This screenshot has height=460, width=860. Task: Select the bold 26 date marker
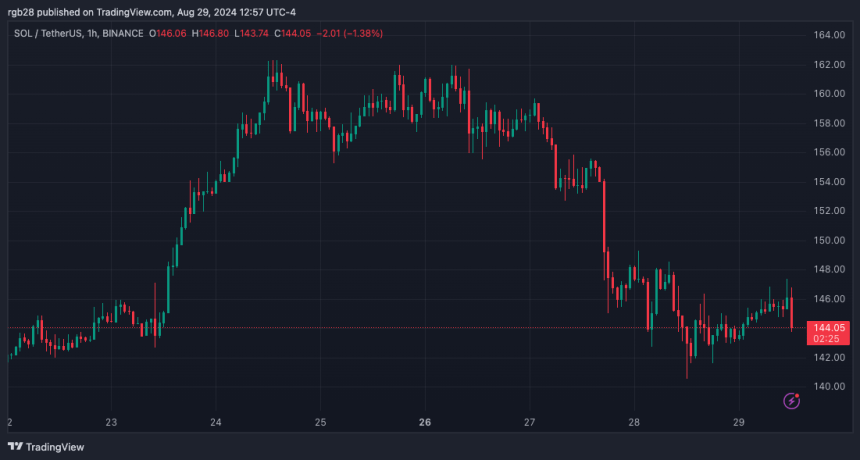point(425,422)
